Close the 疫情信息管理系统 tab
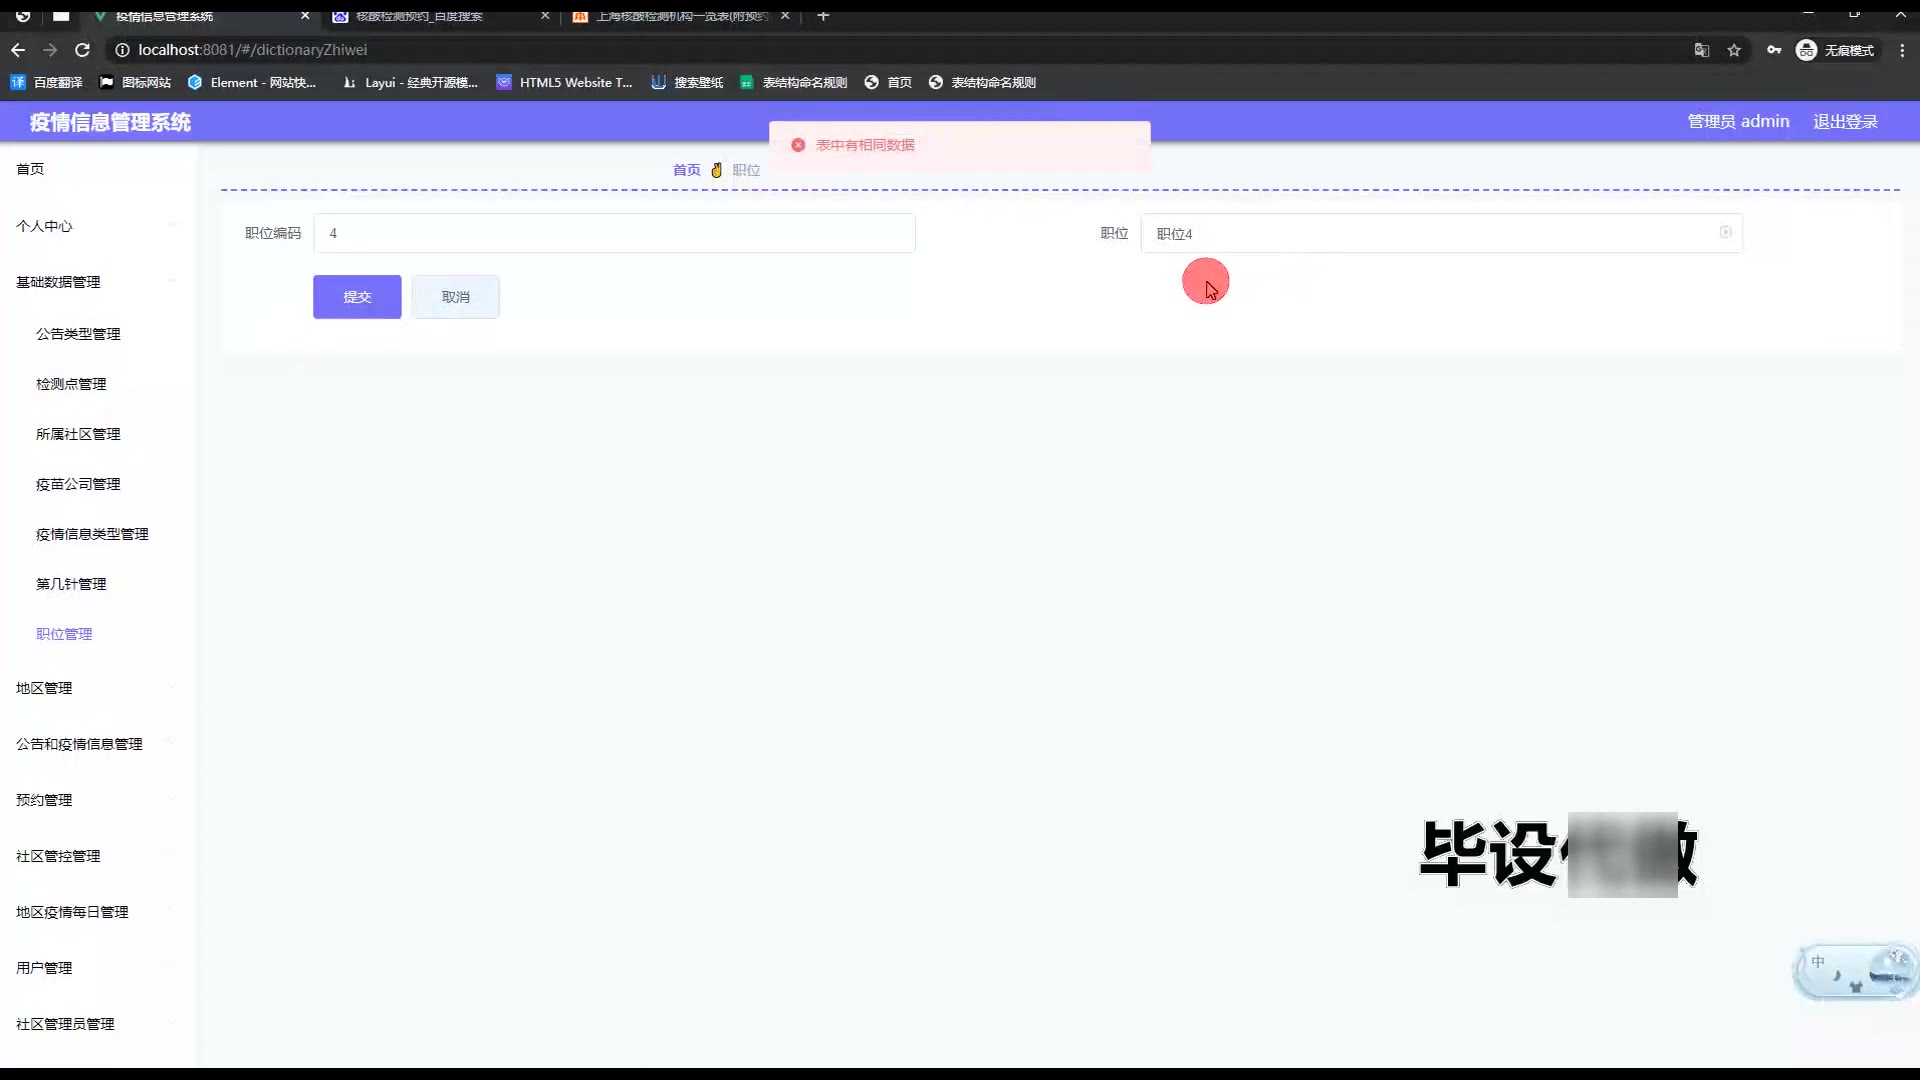 305,16
